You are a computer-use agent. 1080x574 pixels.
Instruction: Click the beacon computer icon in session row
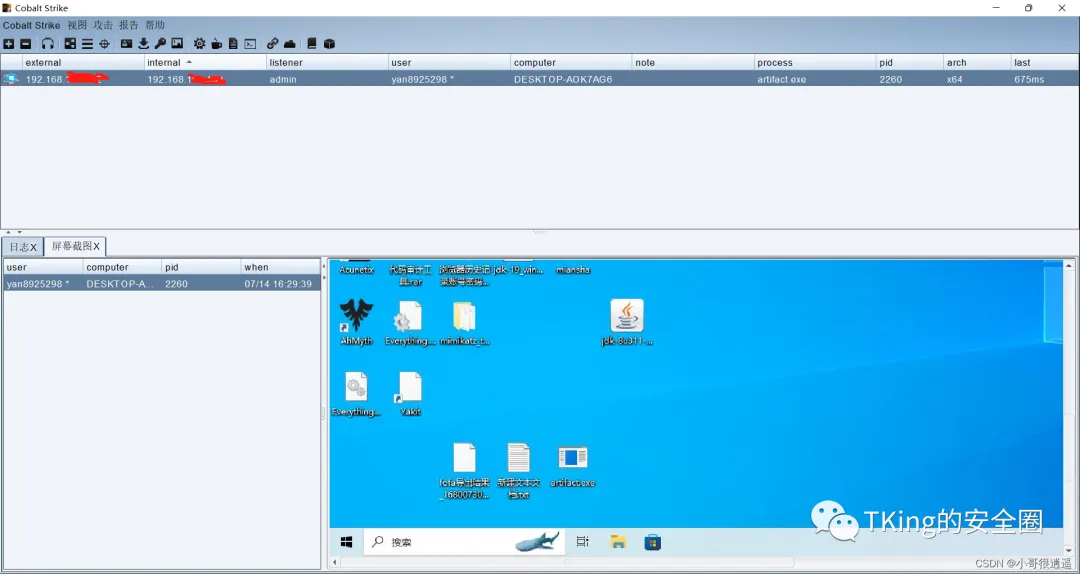click(11, 79)
